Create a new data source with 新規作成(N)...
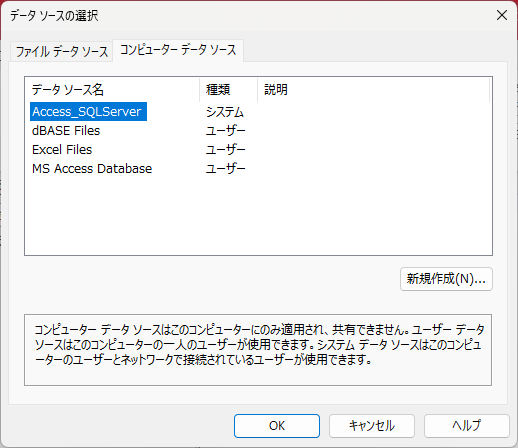This screenshot has height=448, width=518. tap(446, 279)
